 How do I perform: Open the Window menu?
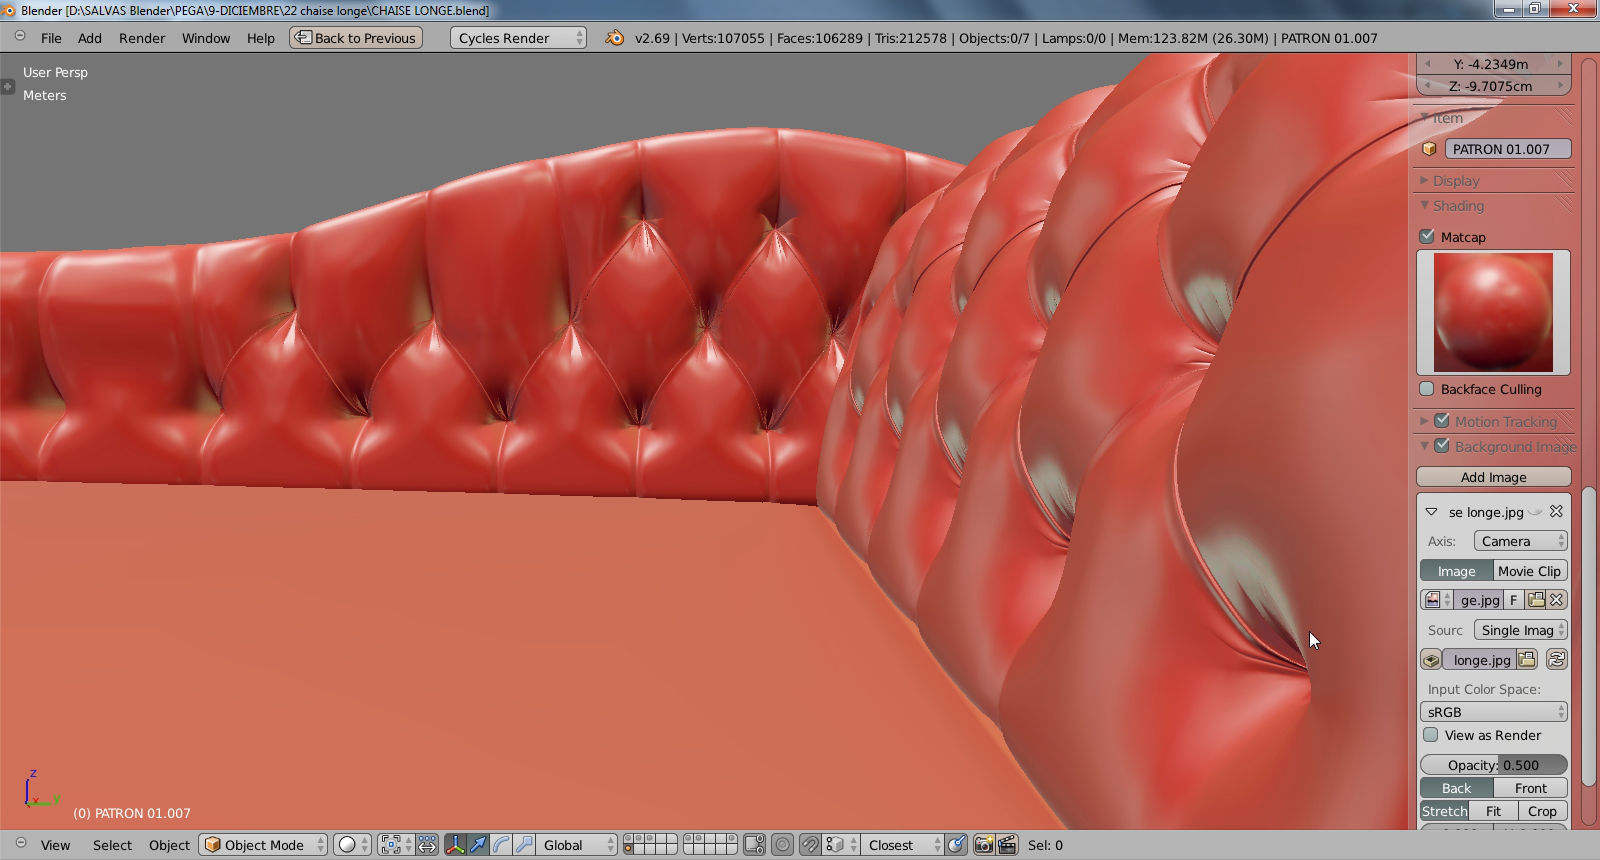point(206,38)
